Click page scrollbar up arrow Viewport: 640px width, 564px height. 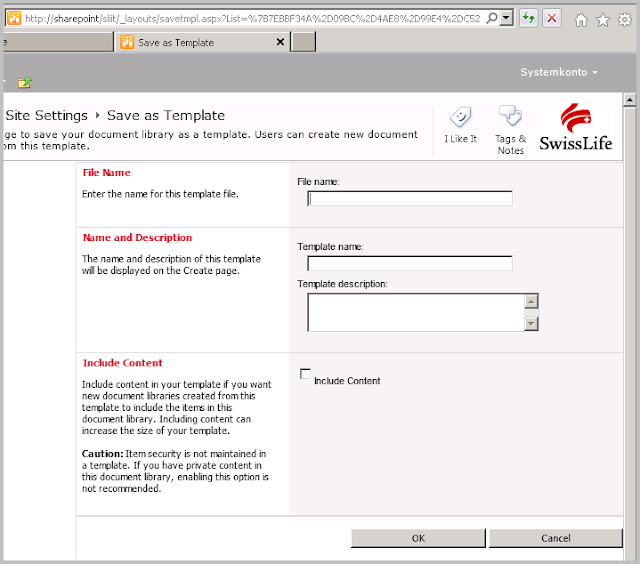coord(629,100)
